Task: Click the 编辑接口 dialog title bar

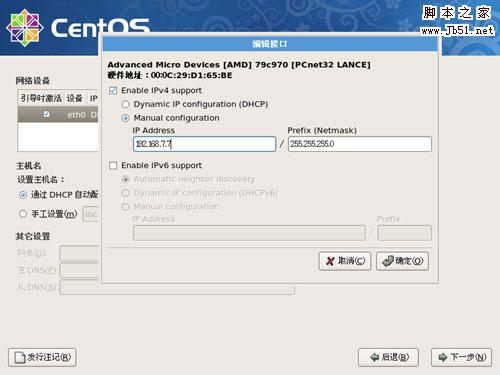Action: (270, 44)
